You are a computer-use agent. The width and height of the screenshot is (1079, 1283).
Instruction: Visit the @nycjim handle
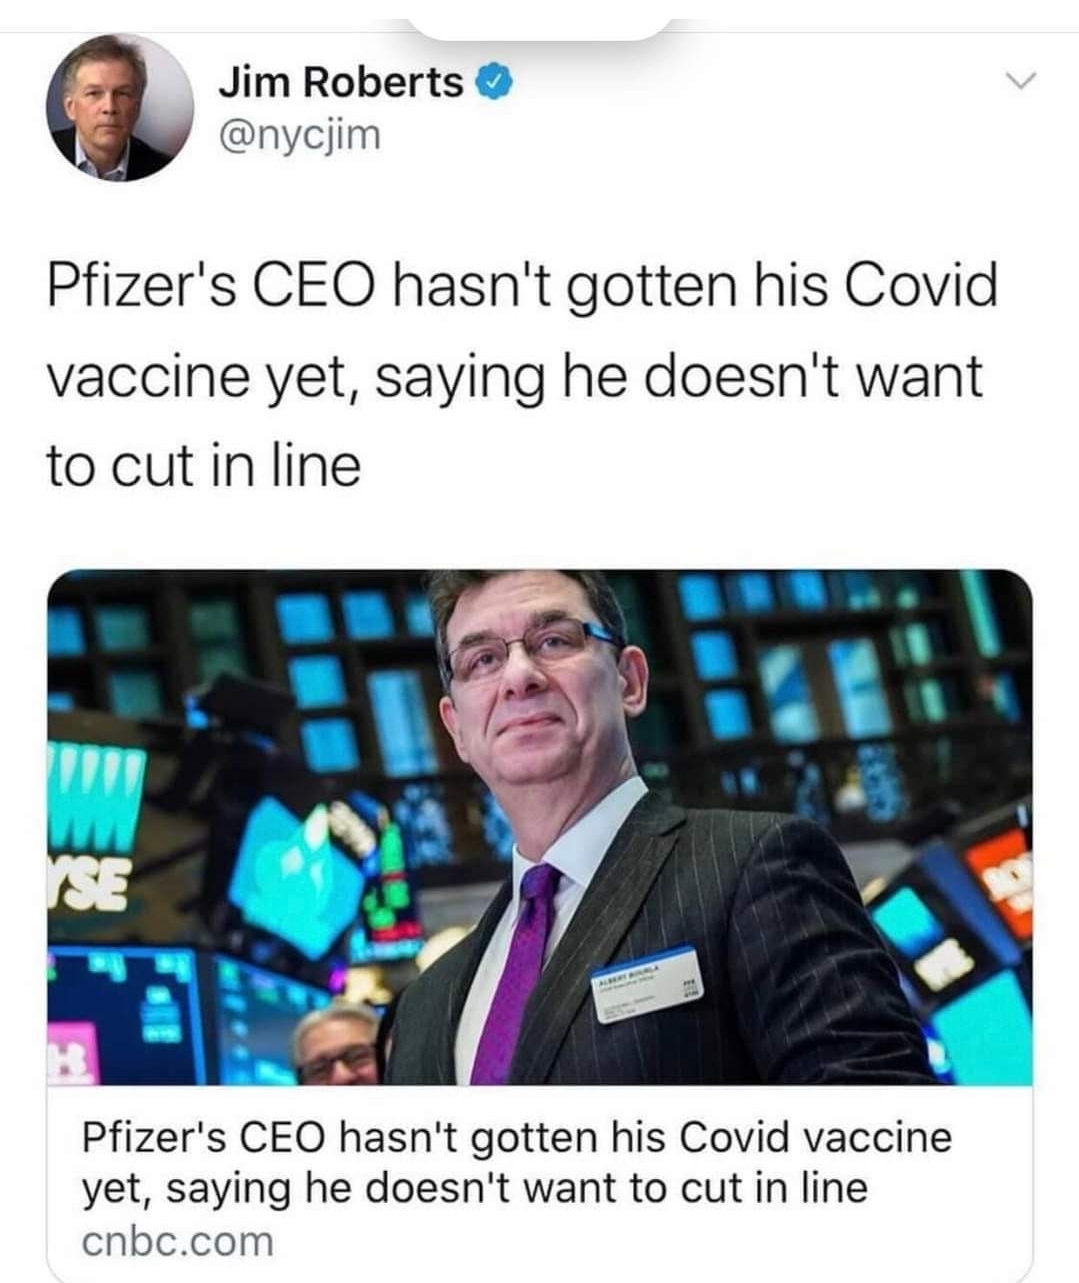tap(299, 133)
